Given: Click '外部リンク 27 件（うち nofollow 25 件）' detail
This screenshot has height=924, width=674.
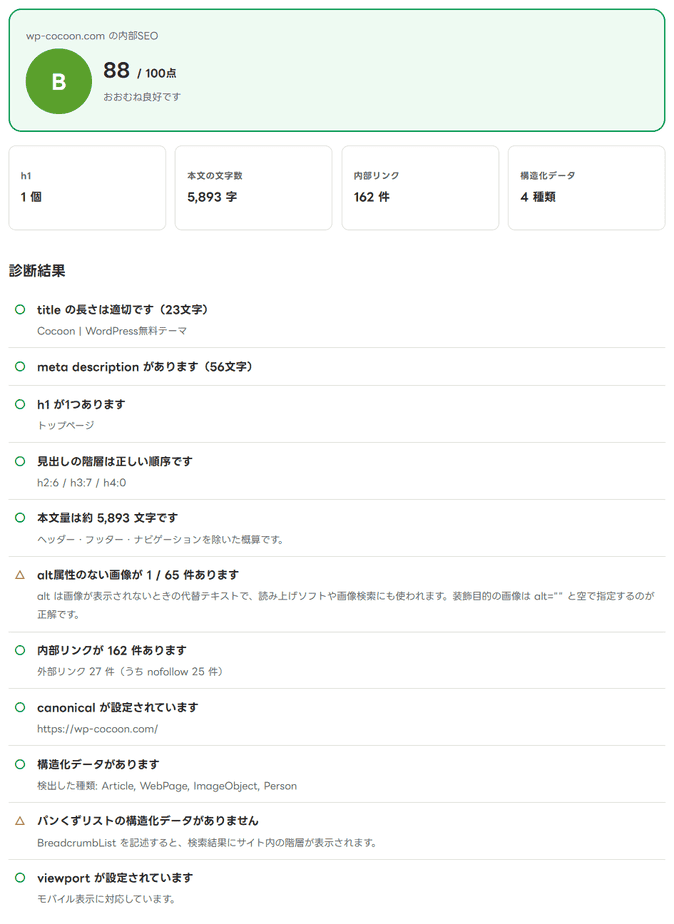Looking at the screenshot, I should 130,672.
